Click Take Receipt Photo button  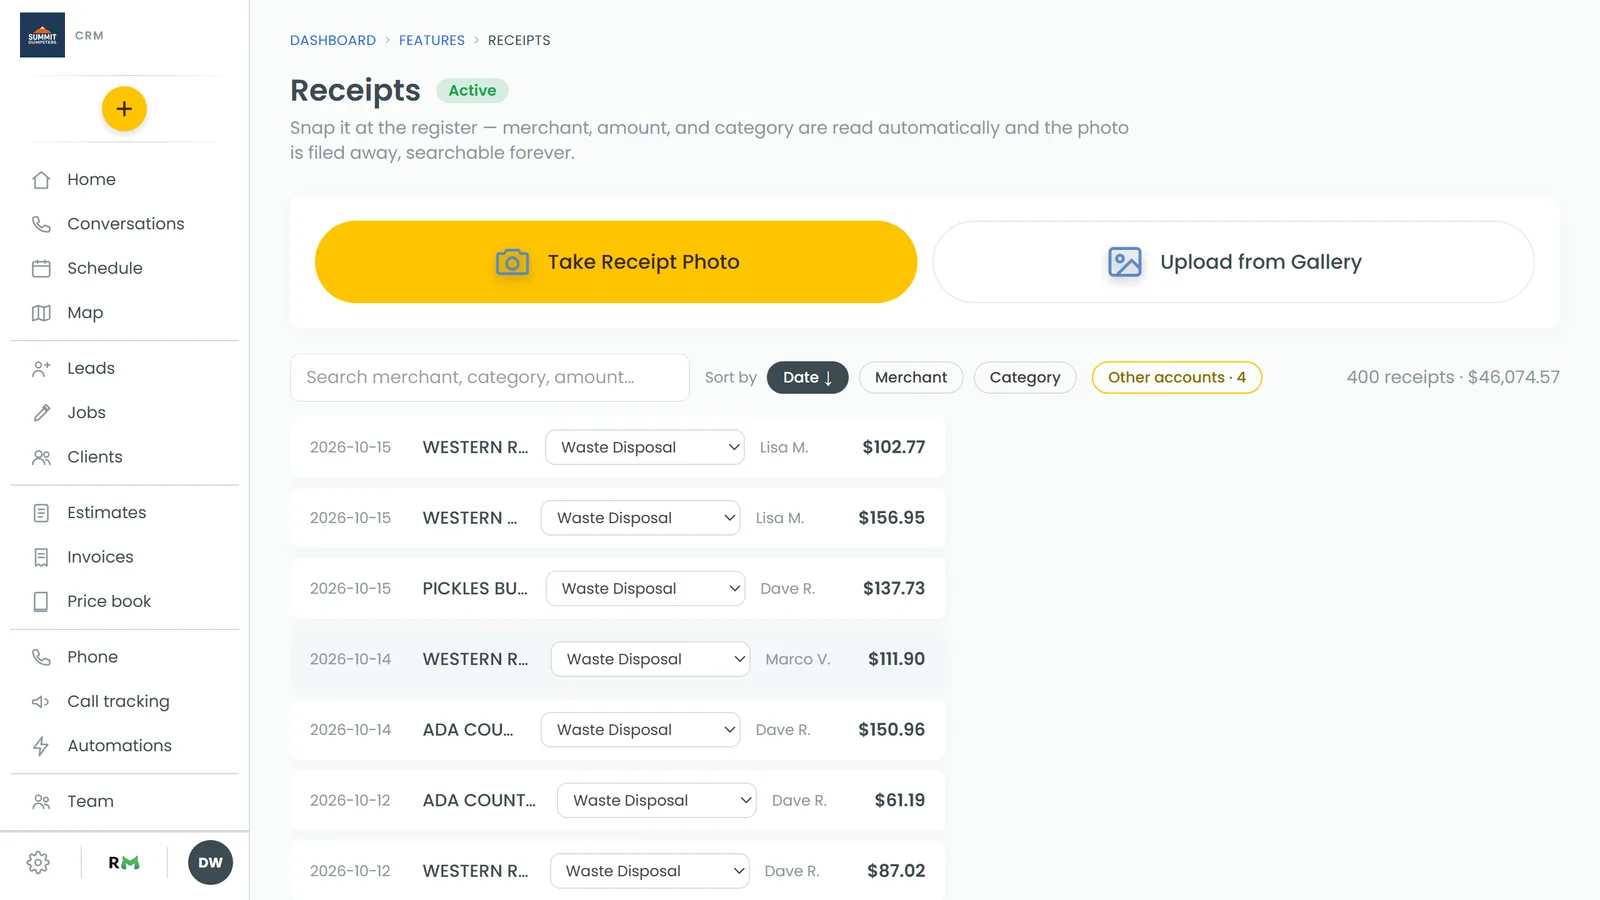click(x=616, y=262)
